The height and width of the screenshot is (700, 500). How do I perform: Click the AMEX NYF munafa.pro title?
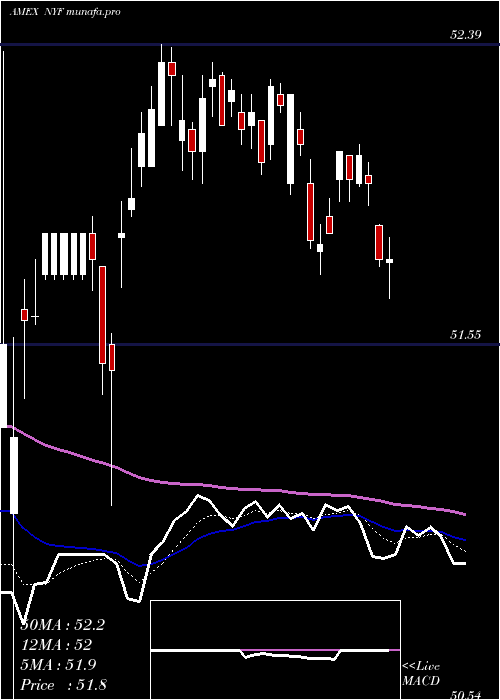click(65, 12)
